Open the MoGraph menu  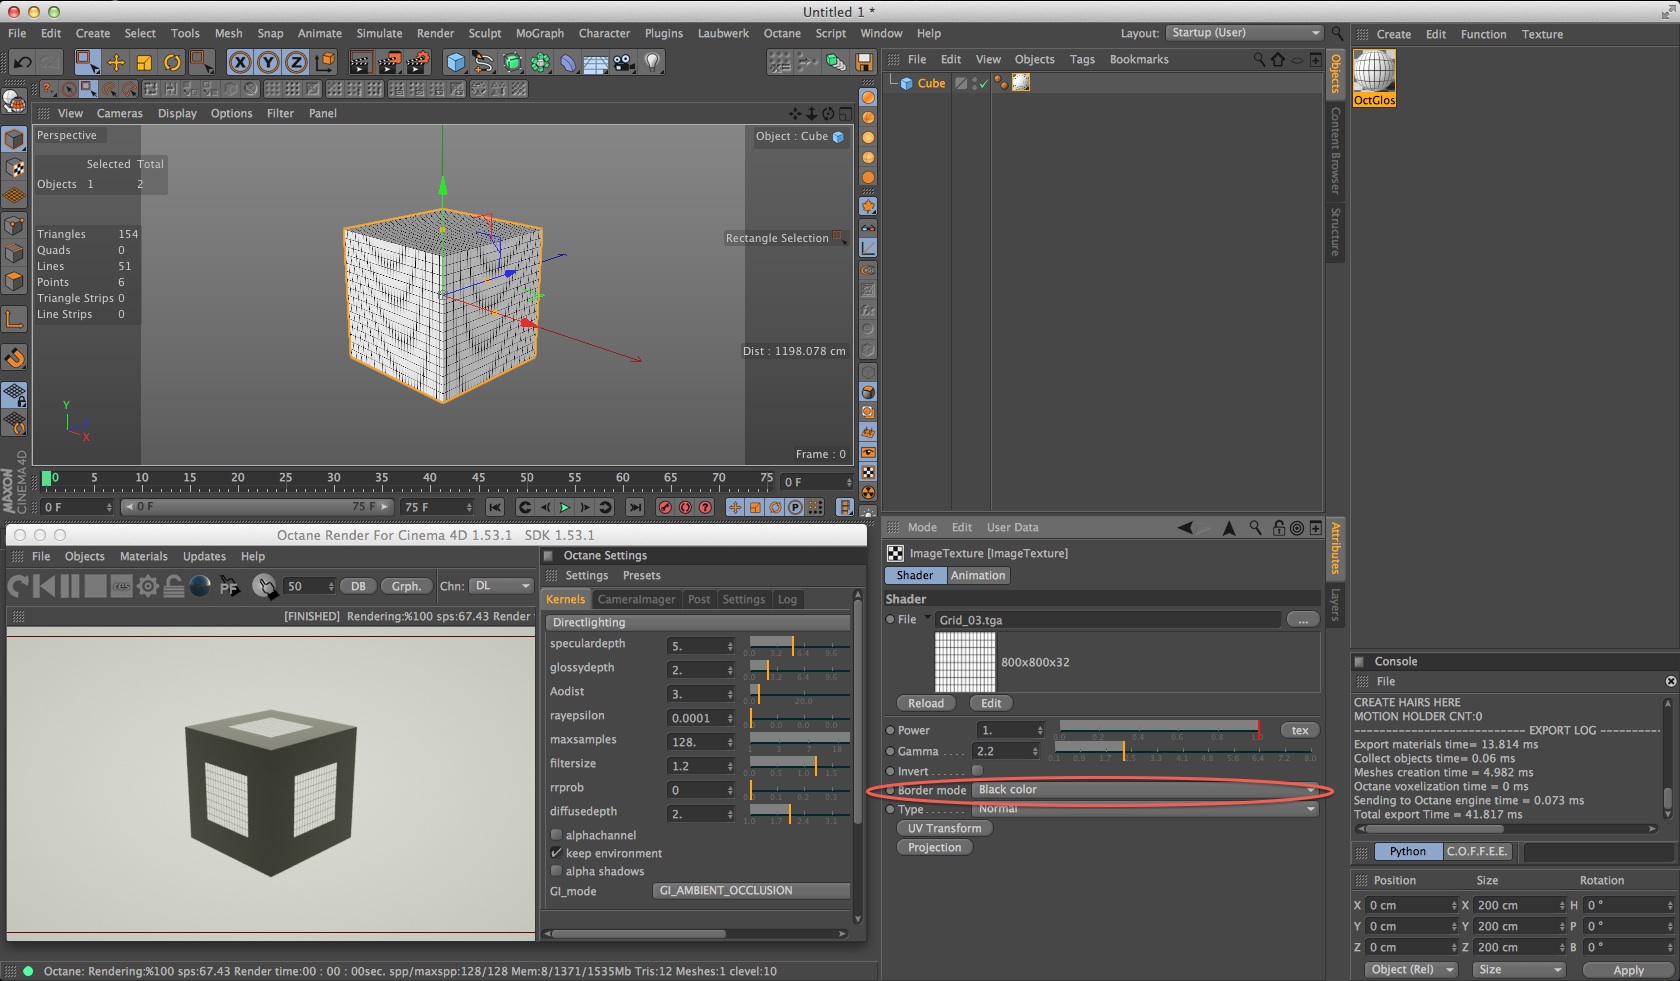coord(539,33)
